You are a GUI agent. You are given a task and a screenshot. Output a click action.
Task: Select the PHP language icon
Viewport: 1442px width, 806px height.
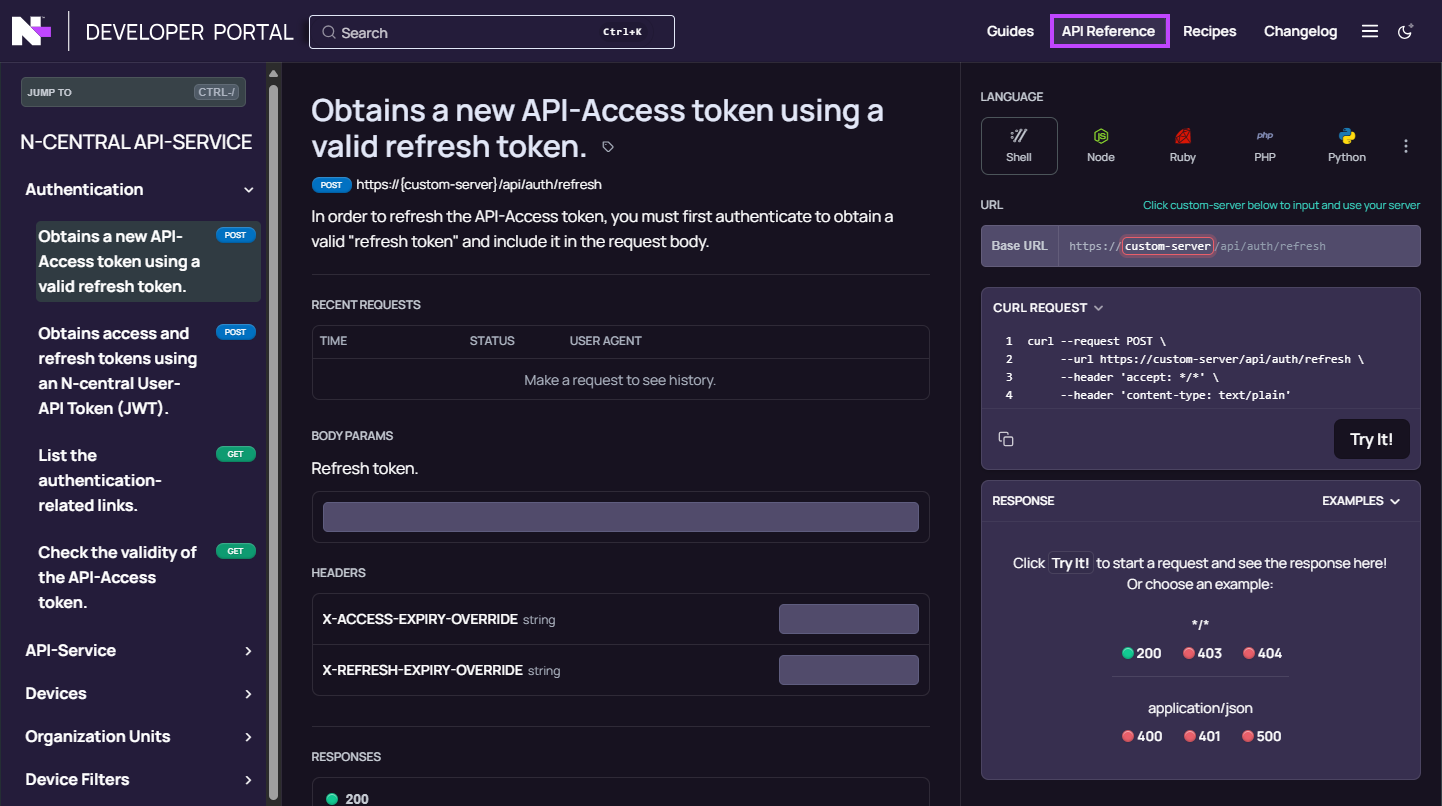click(1265, 146)
